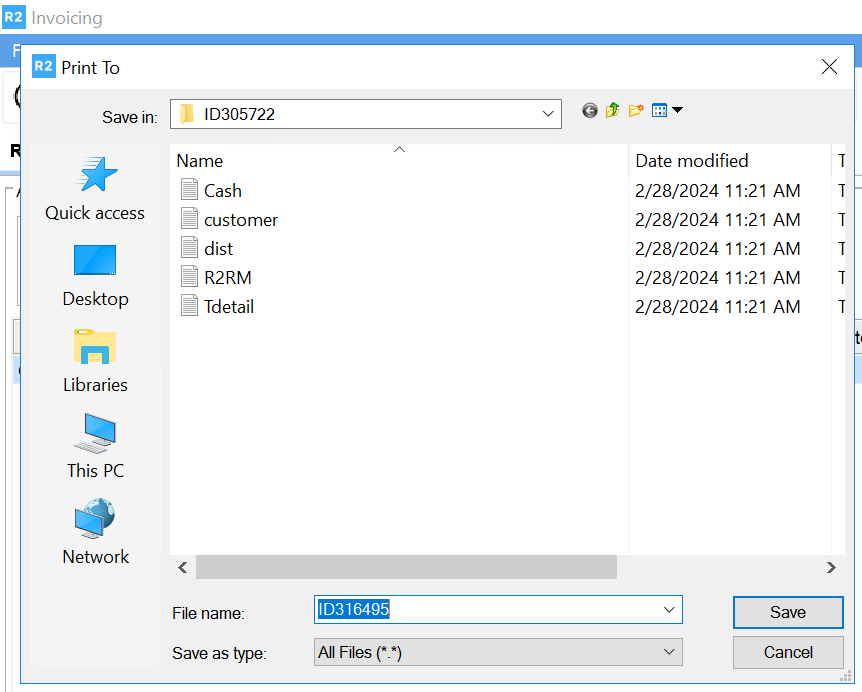Click inside the File name field

tap(450, 610)
